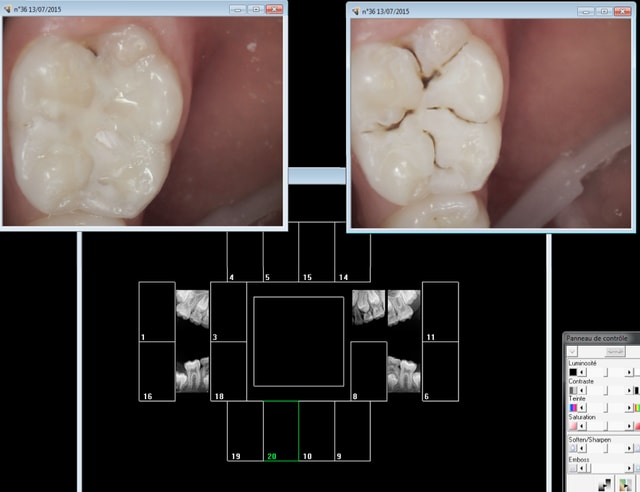Decrease Teinte with left arrow
Viewport: 640px width, 492px height.
pos(583,407)
